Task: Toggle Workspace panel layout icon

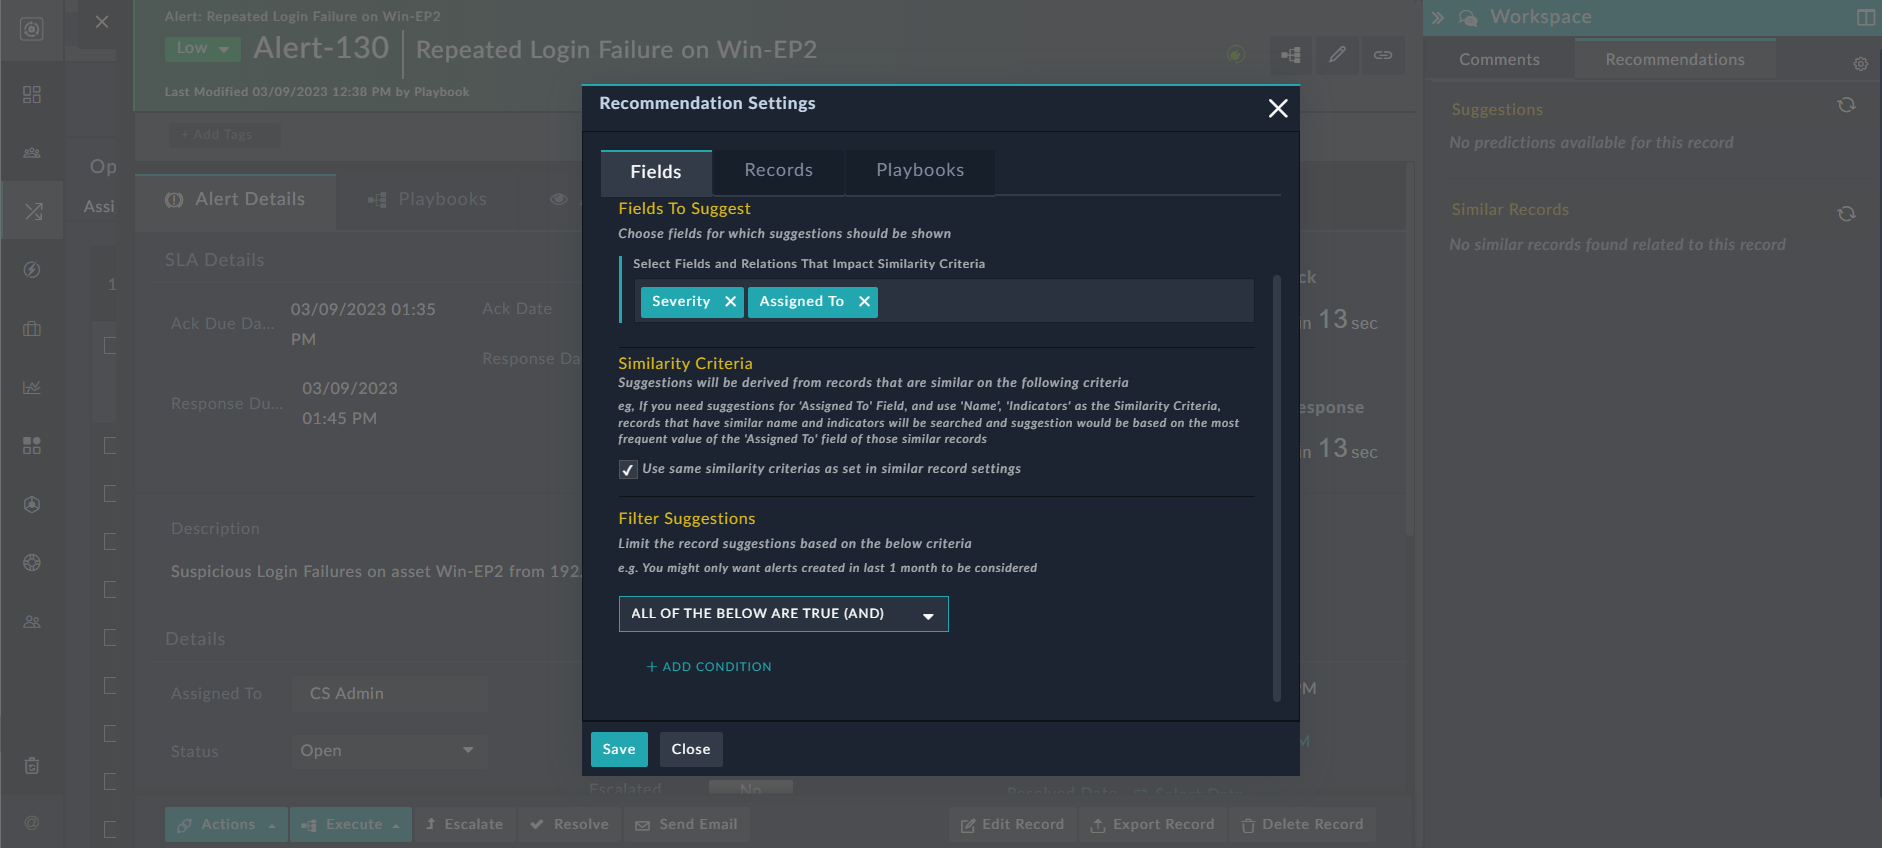Action: coord(1865,18)
